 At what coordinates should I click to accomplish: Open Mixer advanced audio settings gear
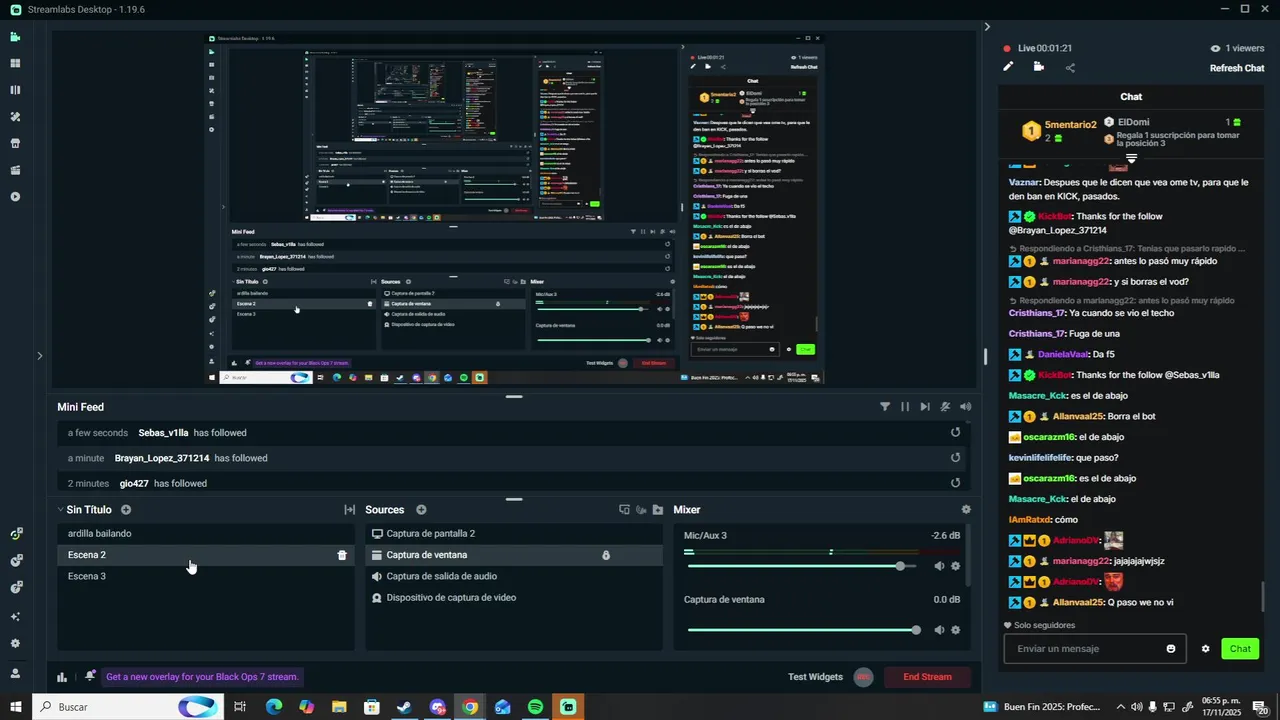tap(966, 510)
